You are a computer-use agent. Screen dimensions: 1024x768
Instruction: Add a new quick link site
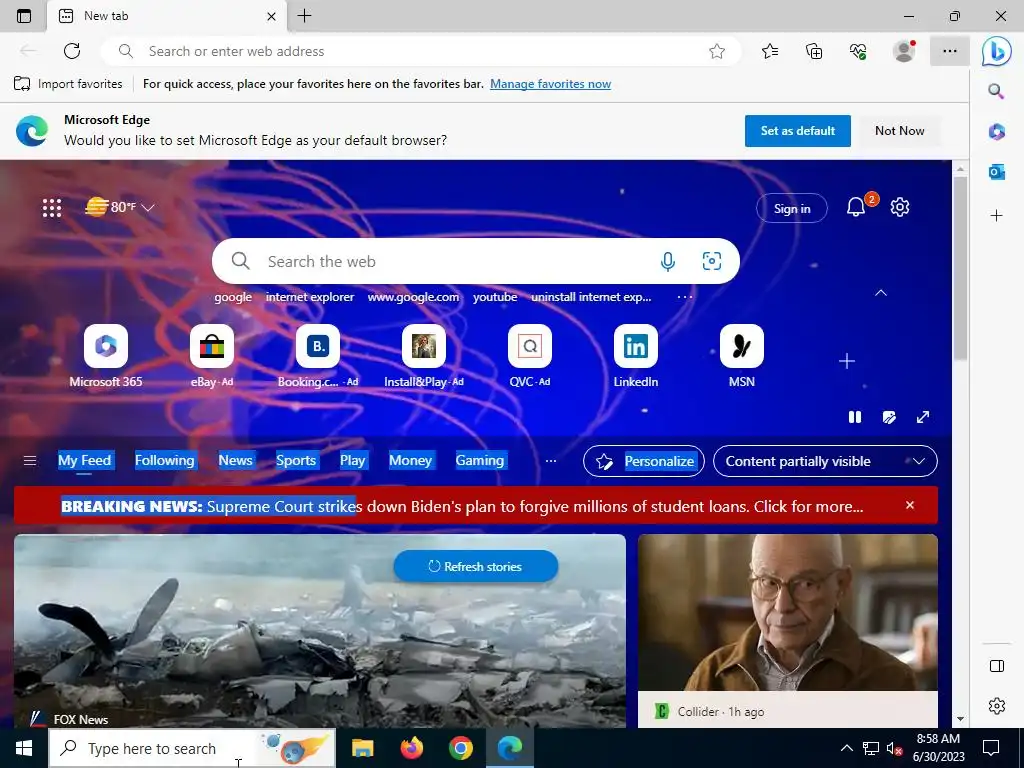(847, 361)
